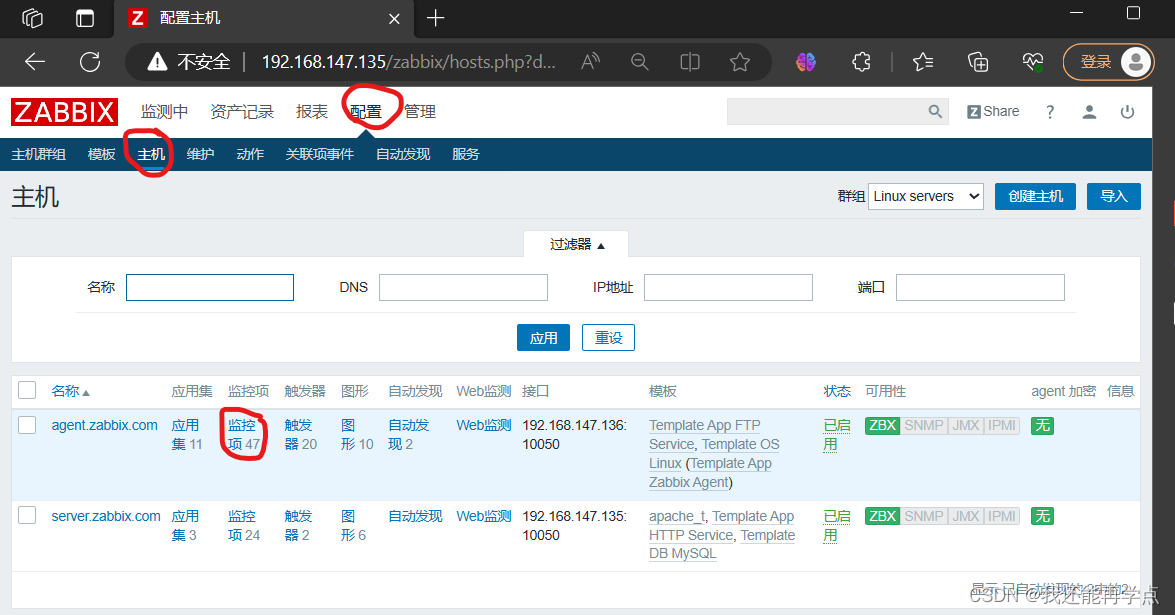Click the not-secure warning triangle icon

click(x=157, y=62)
